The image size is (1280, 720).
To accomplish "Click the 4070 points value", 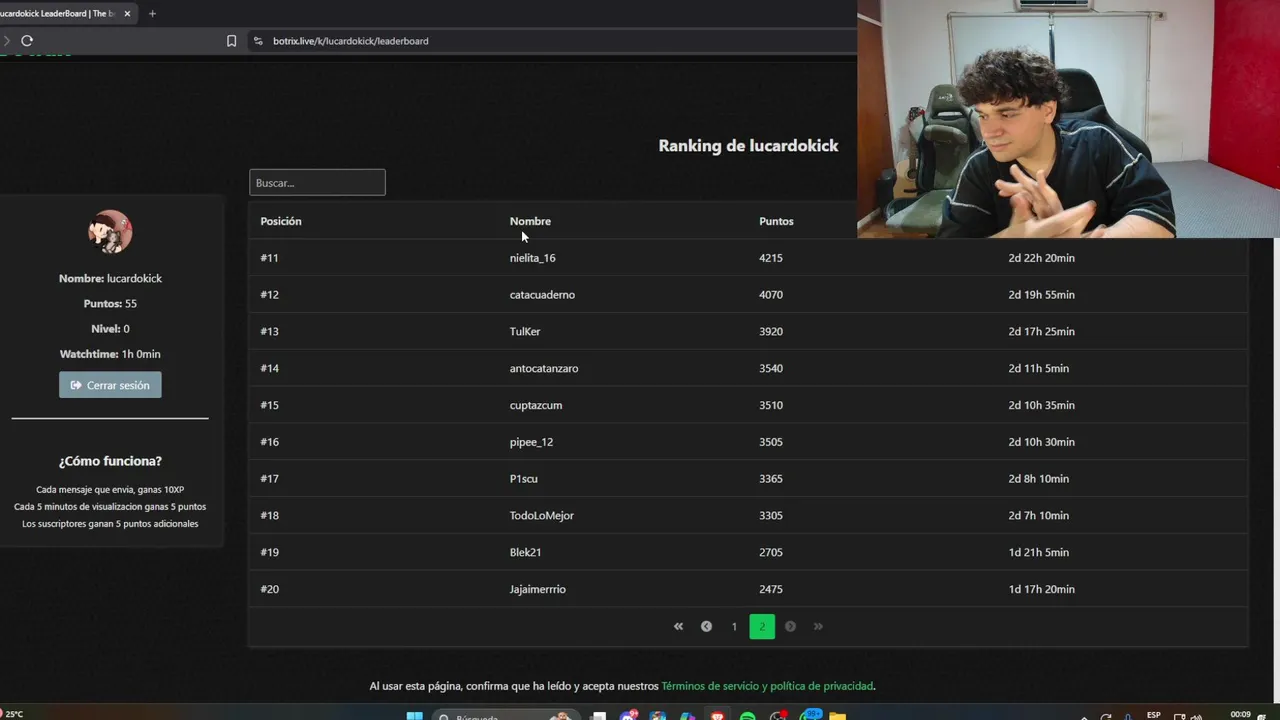I will coord(771,295).
